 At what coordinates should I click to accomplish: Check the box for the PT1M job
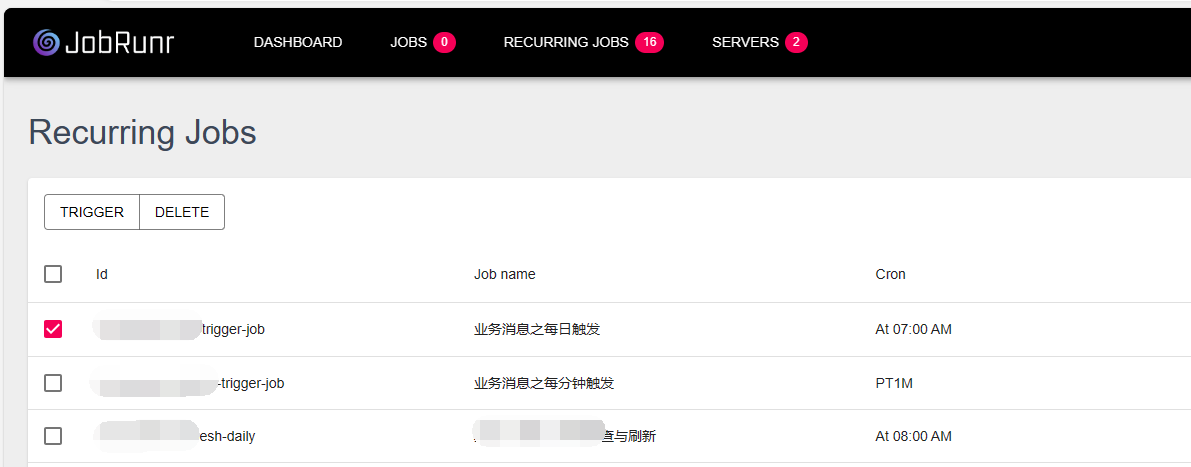tap(53, 383)
